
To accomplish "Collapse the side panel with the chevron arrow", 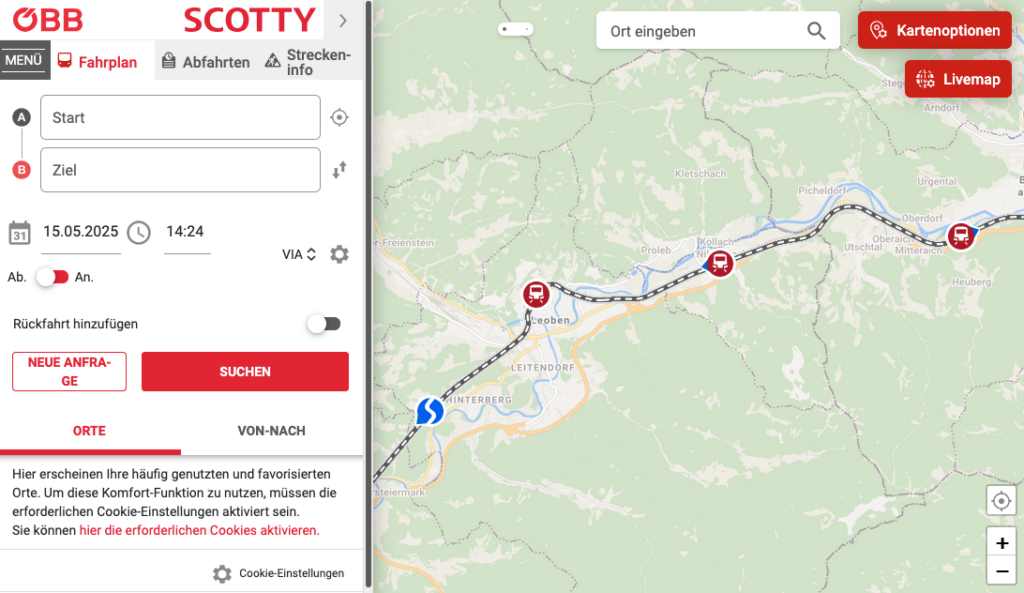I will click(343, 20).
